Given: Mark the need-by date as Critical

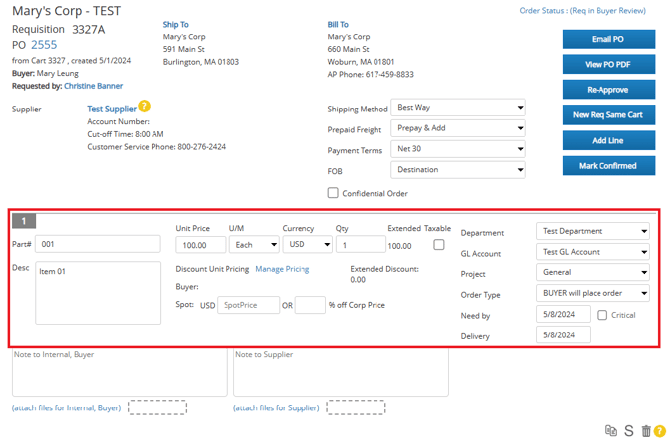Looking at the screenshot, I should (602, 315).
